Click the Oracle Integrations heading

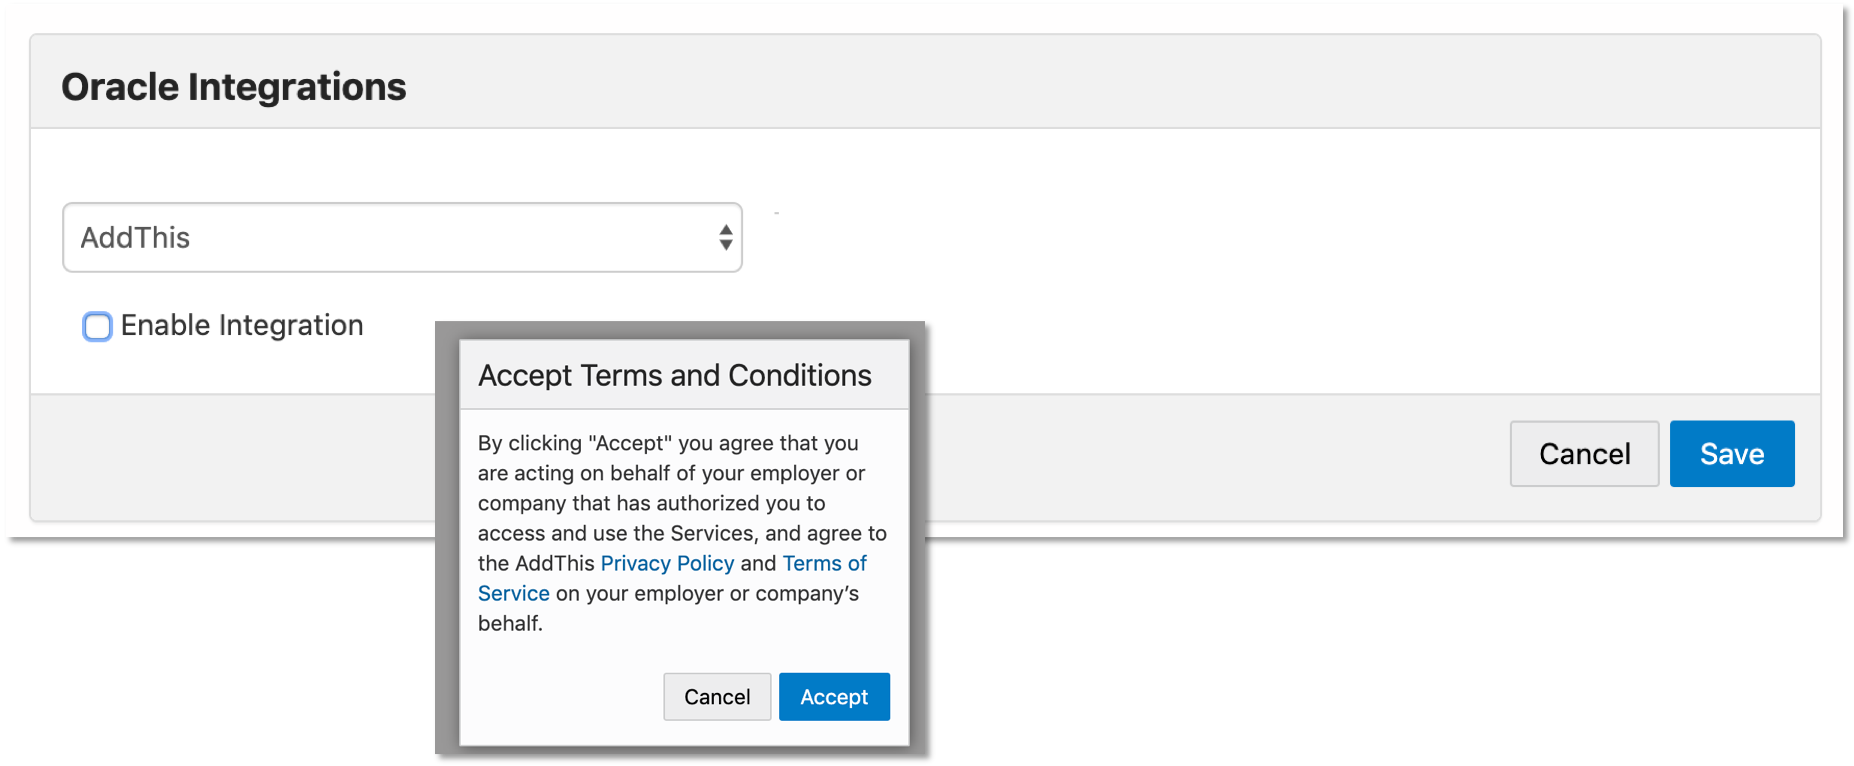(x=234, y=87)
